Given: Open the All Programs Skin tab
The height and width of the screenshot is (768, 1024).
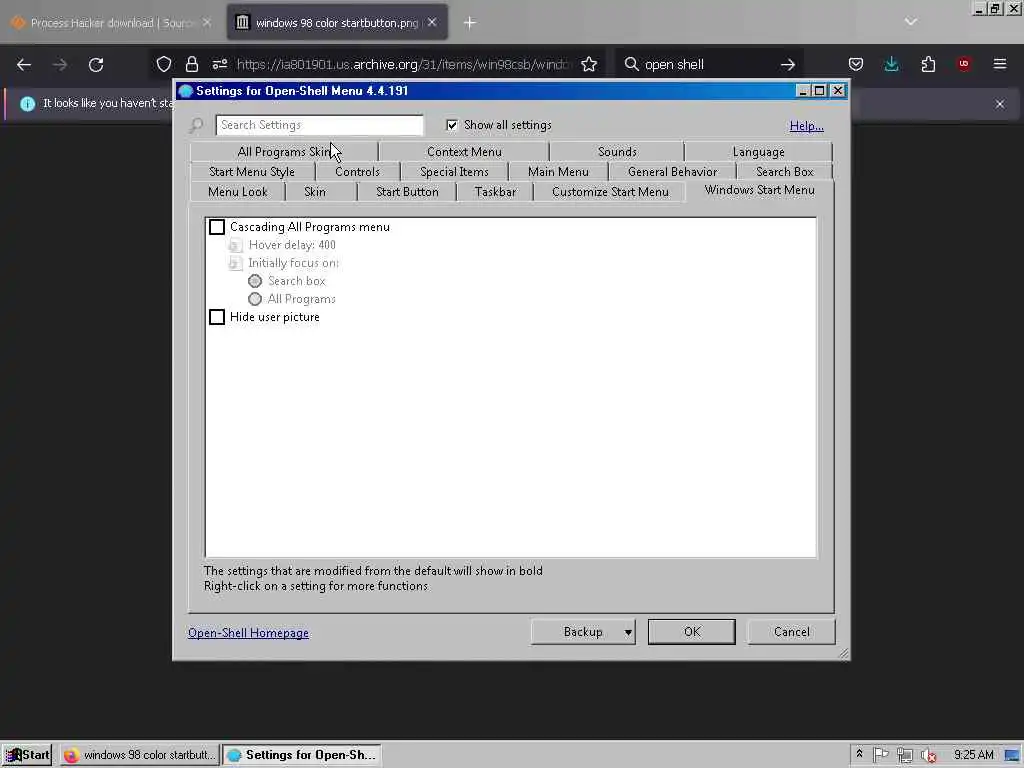Looking at the screenshot, I should (285, 152).
